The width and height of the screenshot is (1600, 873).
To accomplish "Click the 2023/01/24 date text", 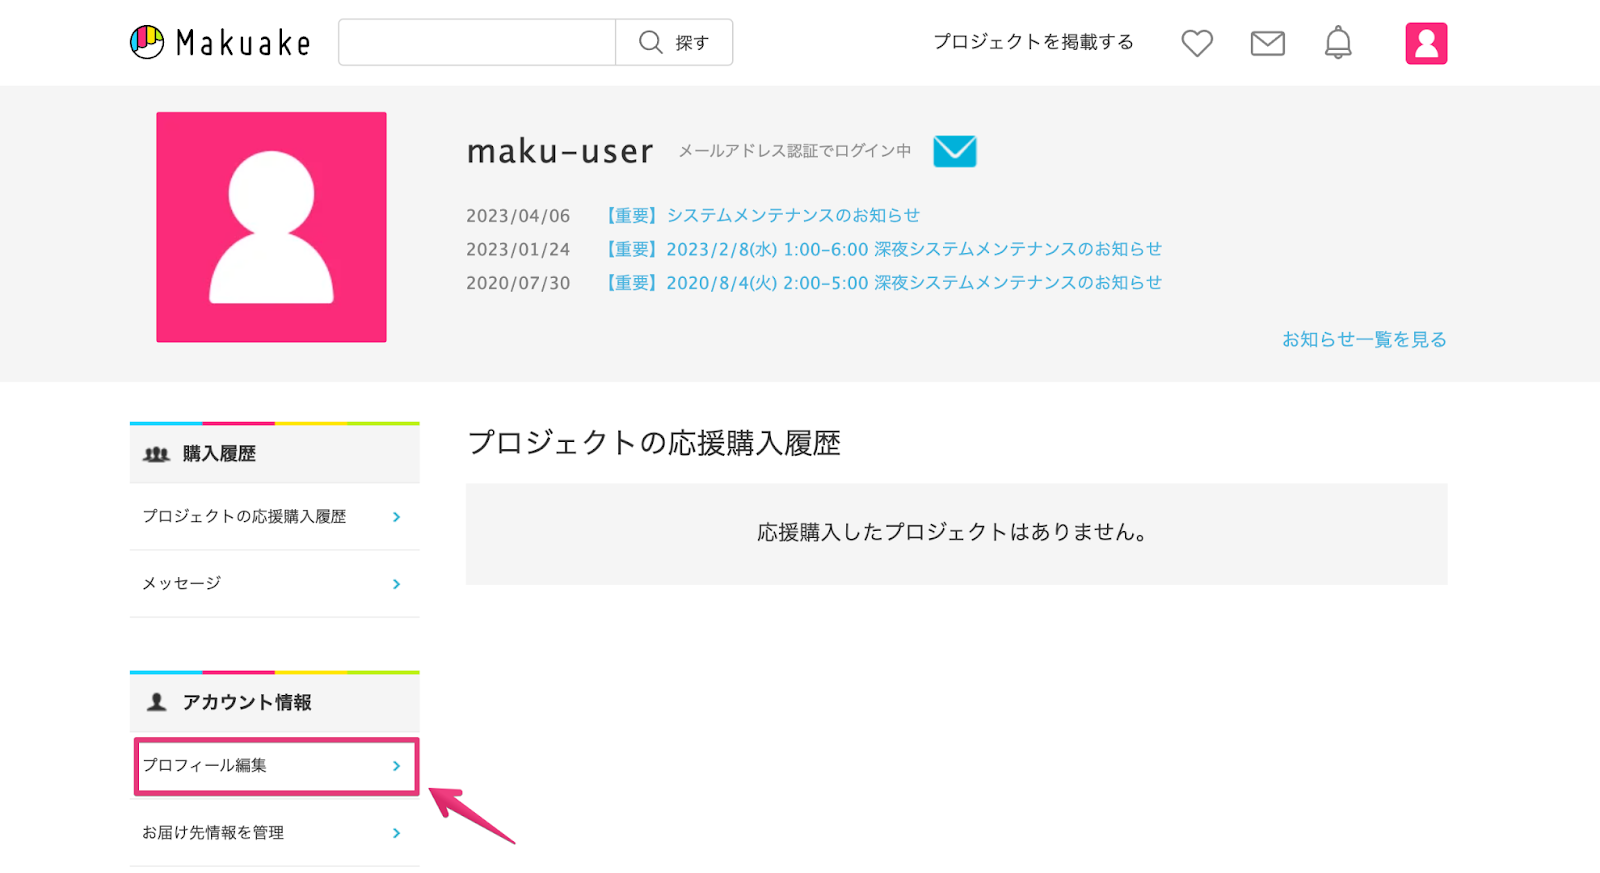I will (518, 250).
